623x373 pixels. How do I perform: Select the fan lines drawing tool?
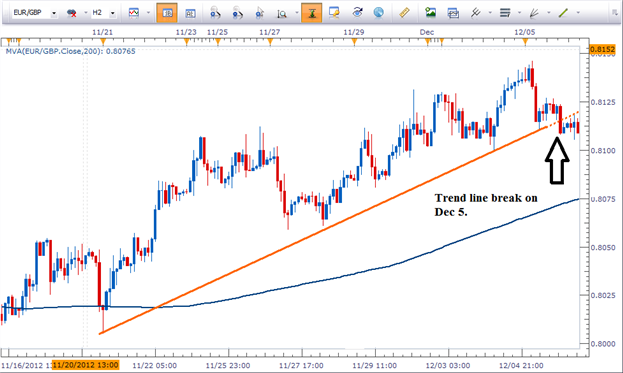pos(534,13)
